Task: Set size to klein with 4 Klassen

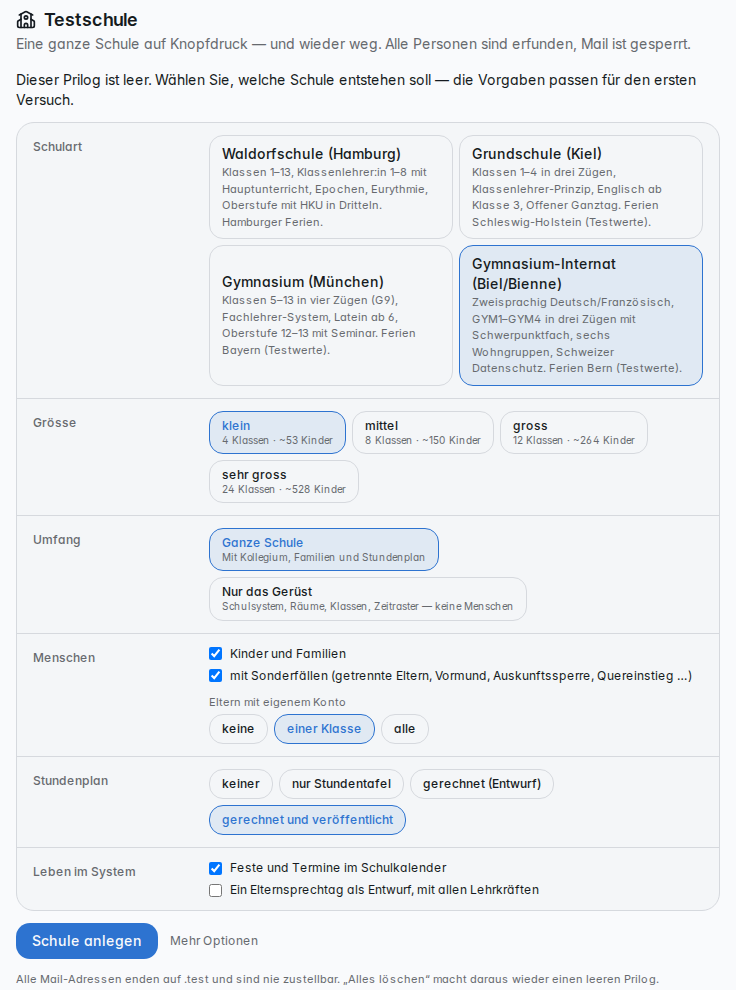Action: point(277,432)
